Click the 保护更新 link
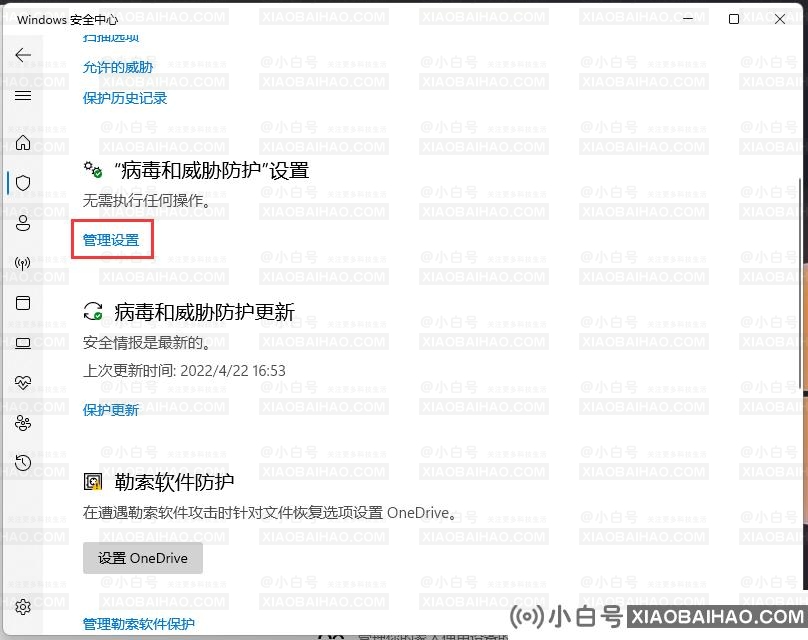 [111, 410]
